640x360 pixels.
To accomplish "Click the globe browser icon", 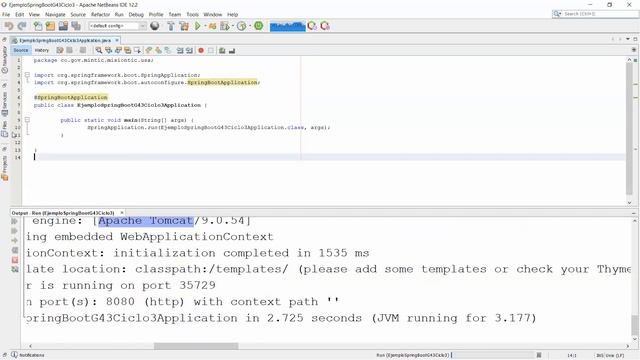I will coord(155,26).
